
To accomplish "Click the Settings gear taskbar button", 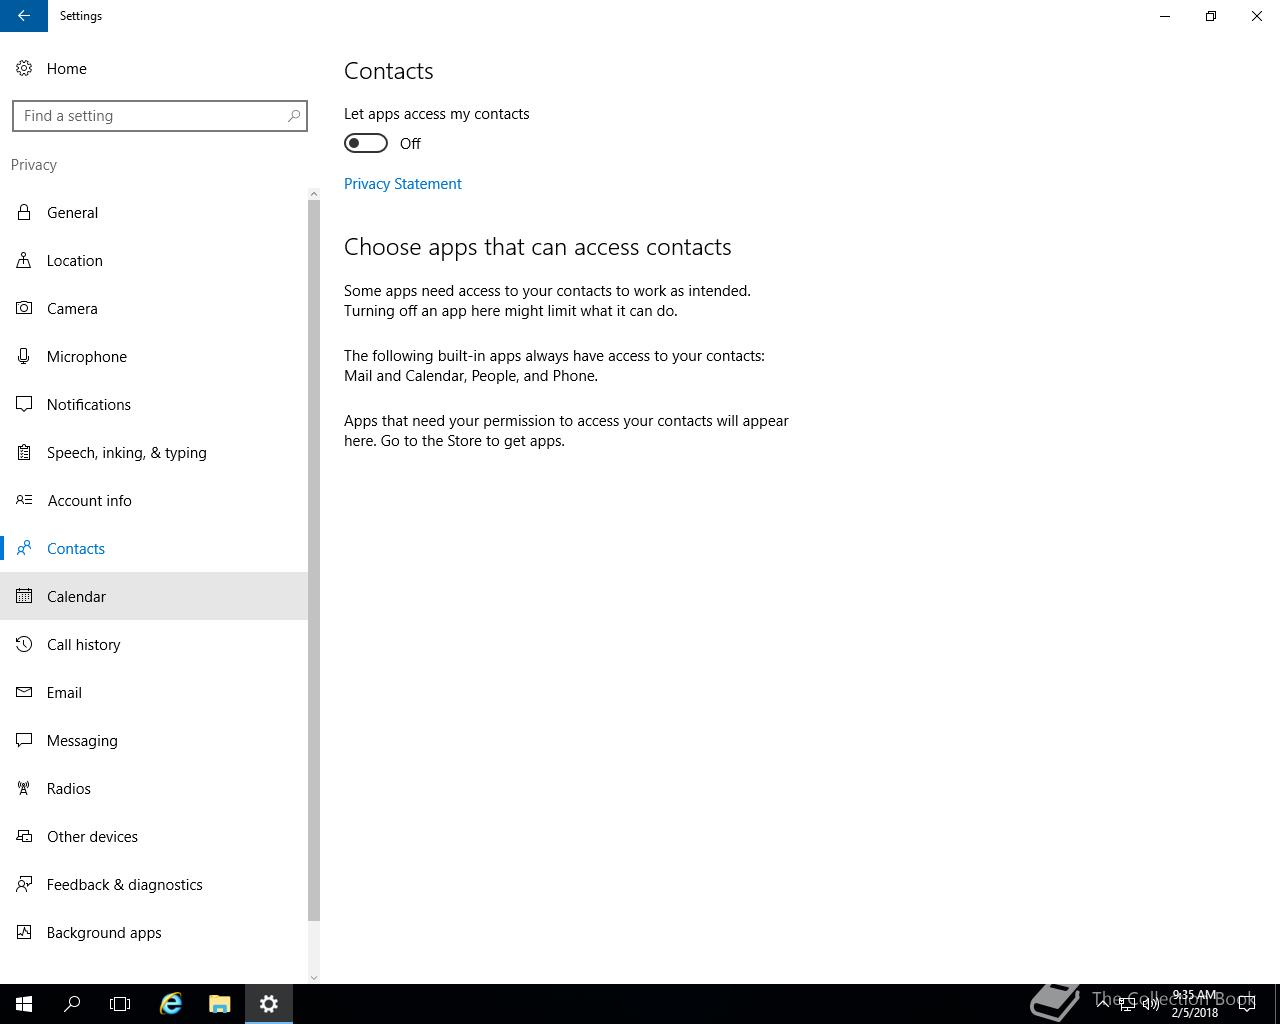I will [x=269, y=1004].
